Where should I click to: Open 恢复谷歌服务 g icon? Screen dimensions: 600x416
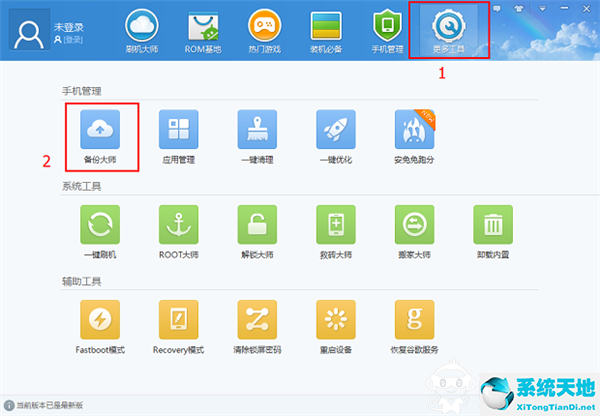pyautogui.click(x=414, y=327)
